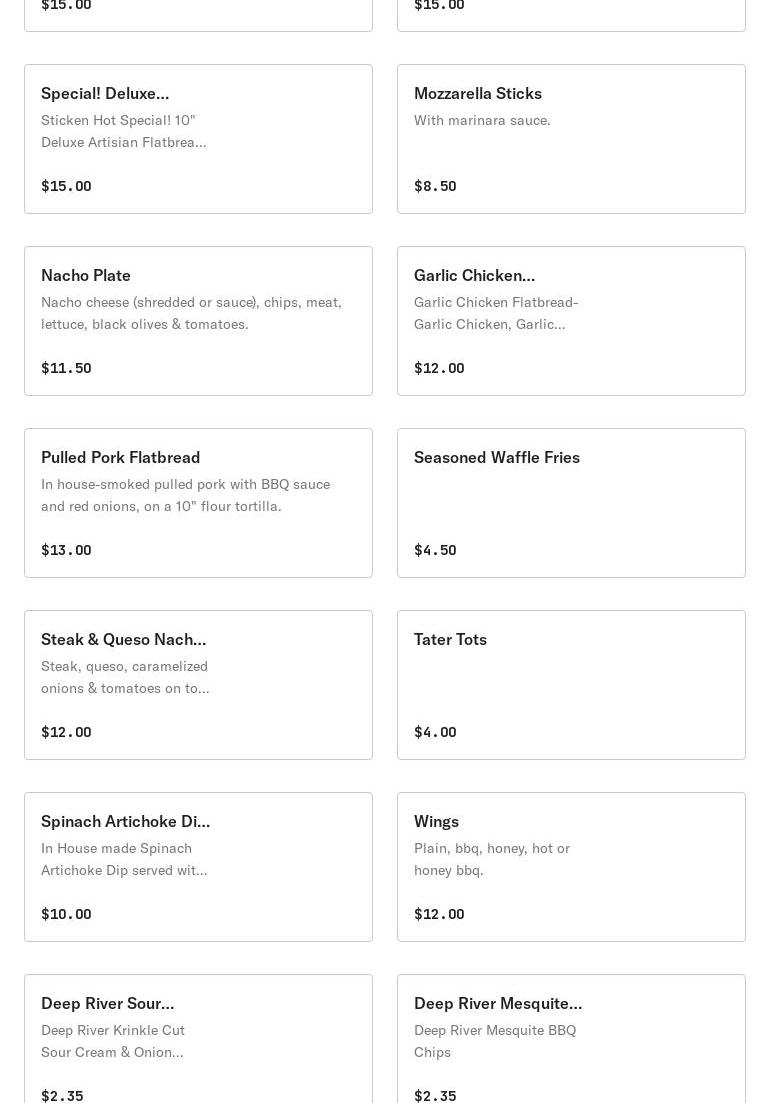Open the Special! Deluxe flatbread item
Screen dimensions: 770x1103
click(x=198, y=139)
